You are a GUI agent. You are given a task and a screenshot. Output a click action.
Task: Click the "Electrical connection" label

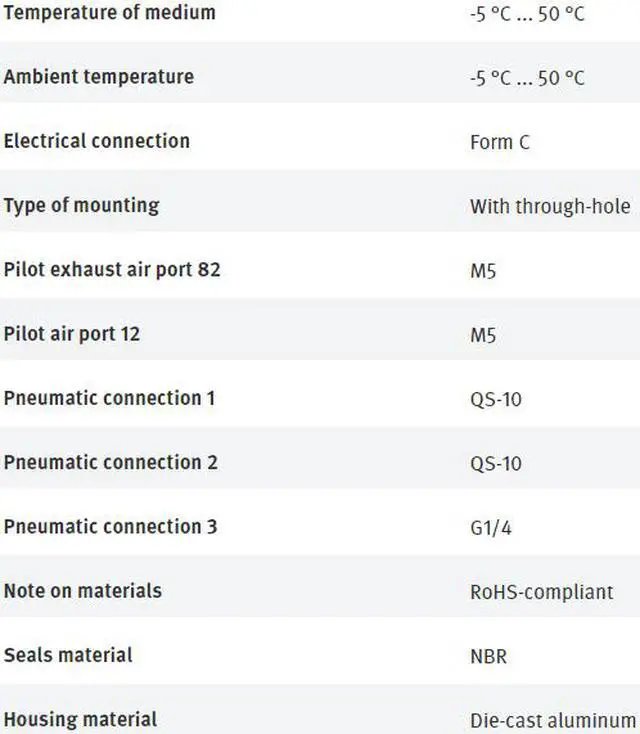pos(97,141)
